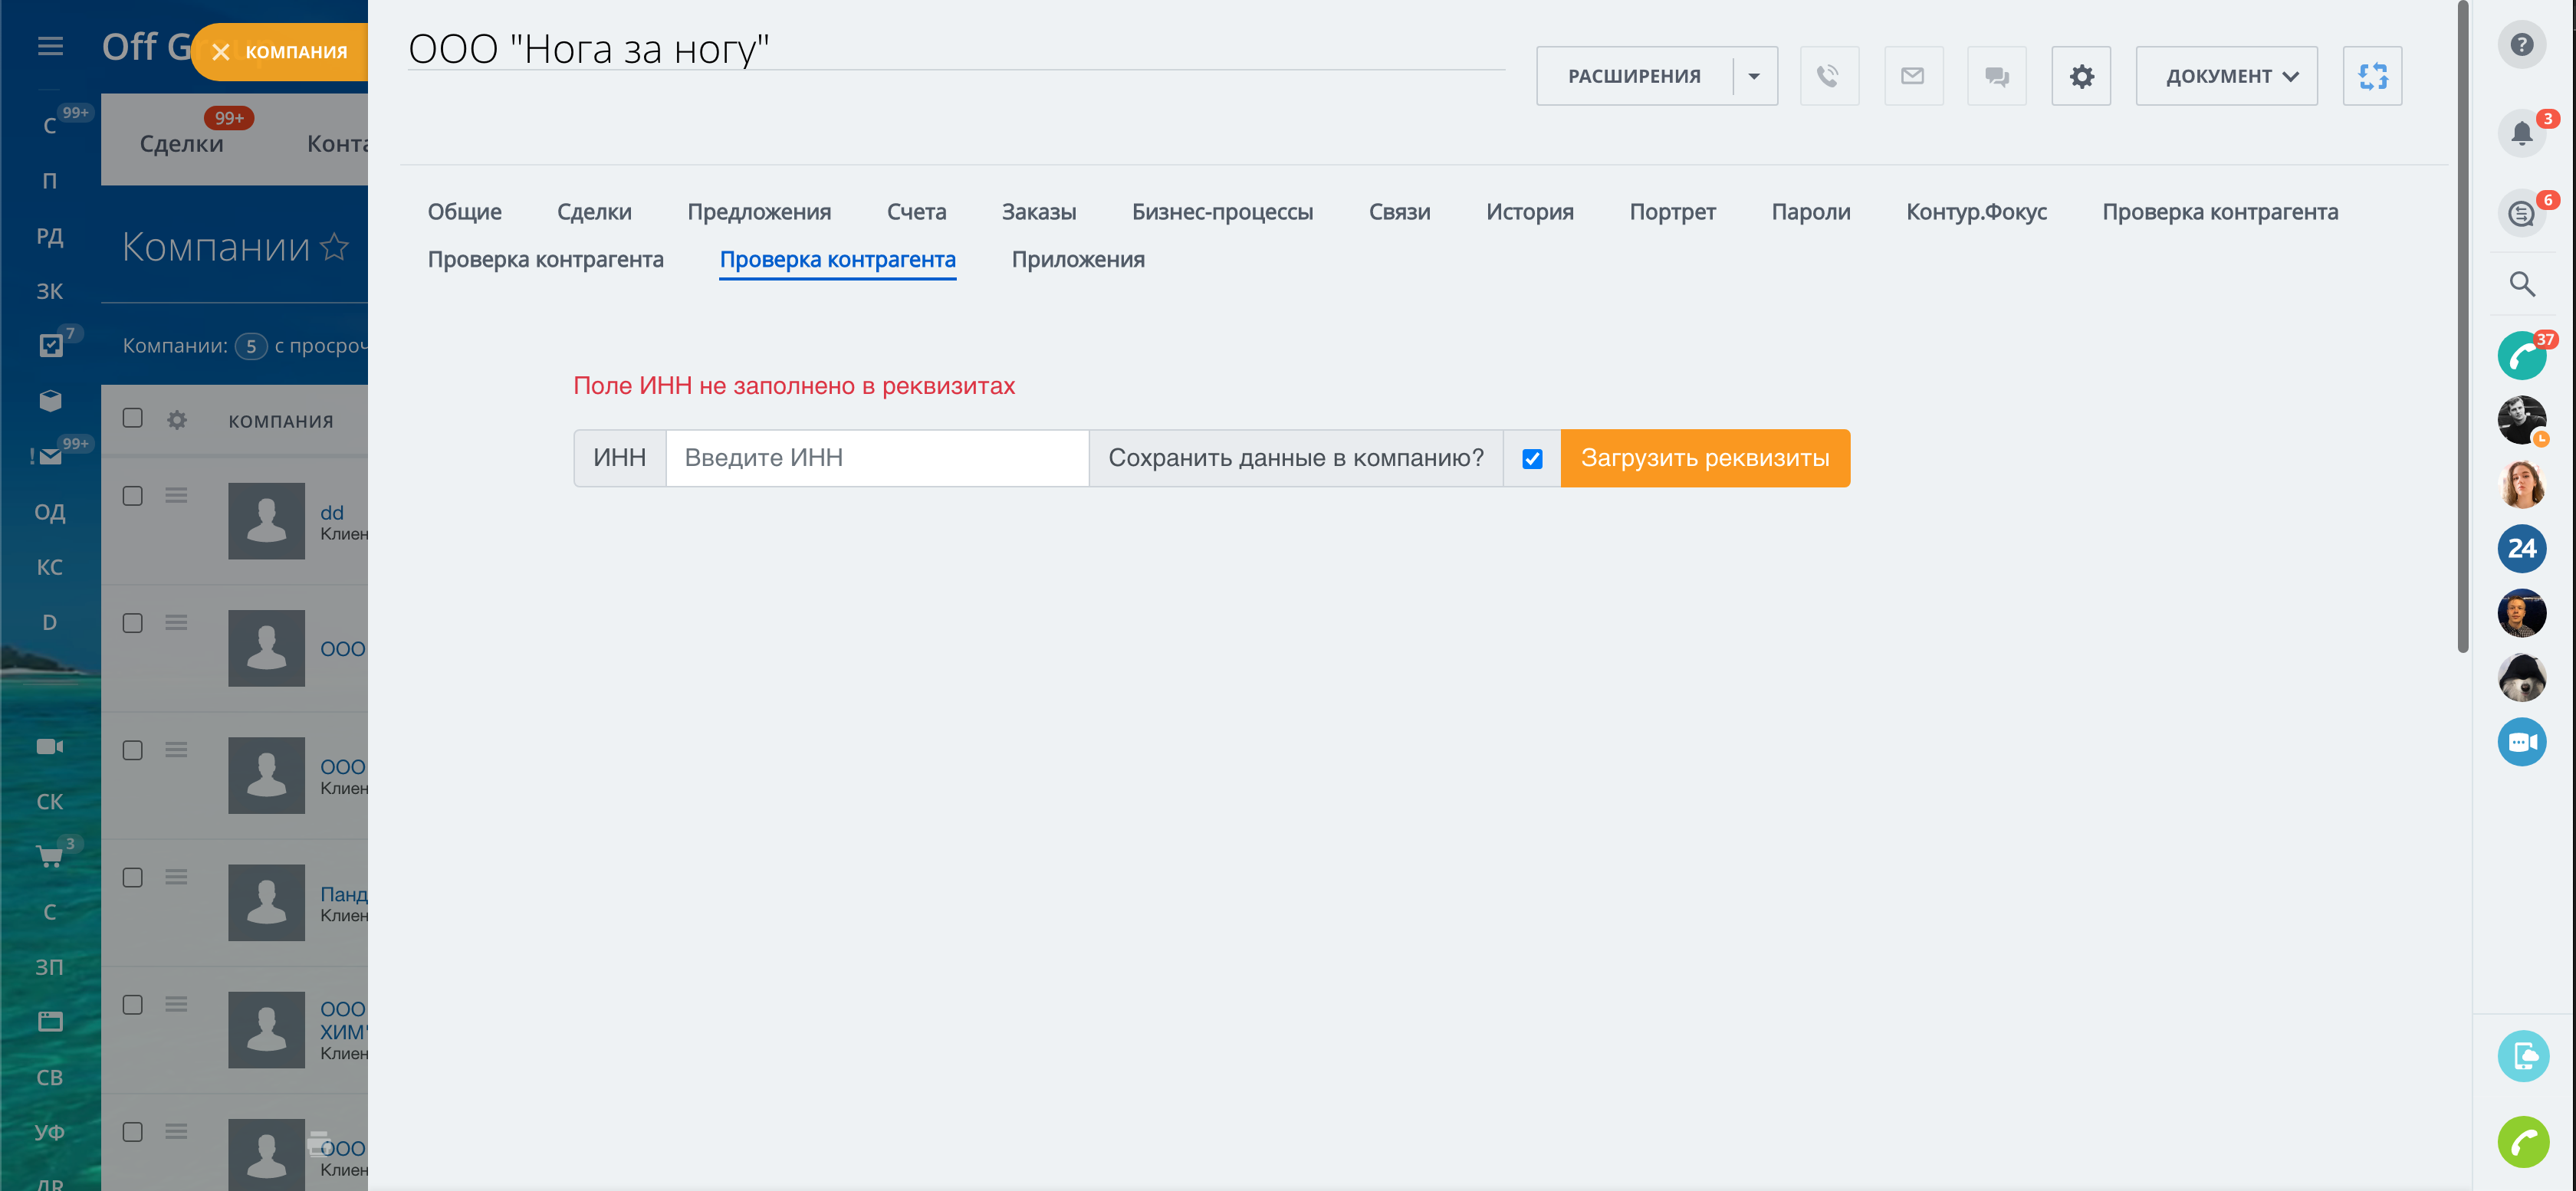Close the КОМПАНИЯ slider panel
Screen dimensions: 2576x1191
(221, 52)
